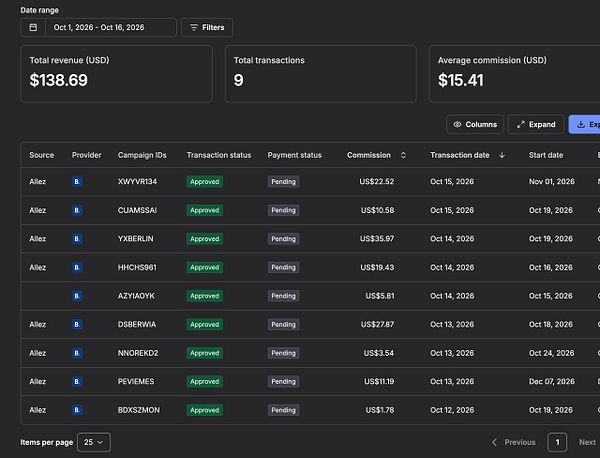Screen dimensions: 600x458
Task: Go to Previous page
Action: point(514,442)
